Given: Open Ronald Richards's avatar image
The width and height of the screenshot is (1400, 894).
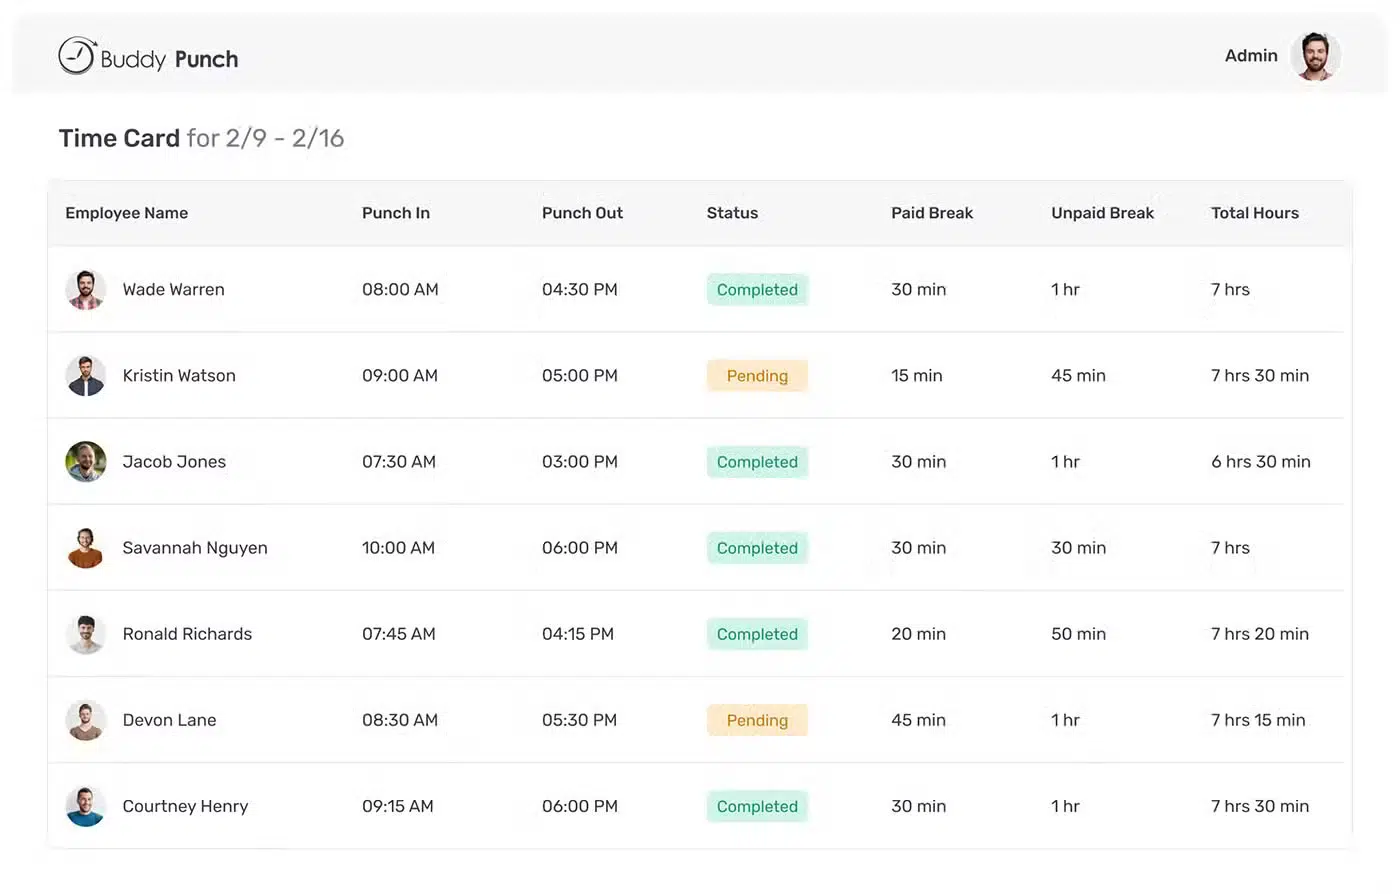Looking at the screenshot, I should pos(85,633).
